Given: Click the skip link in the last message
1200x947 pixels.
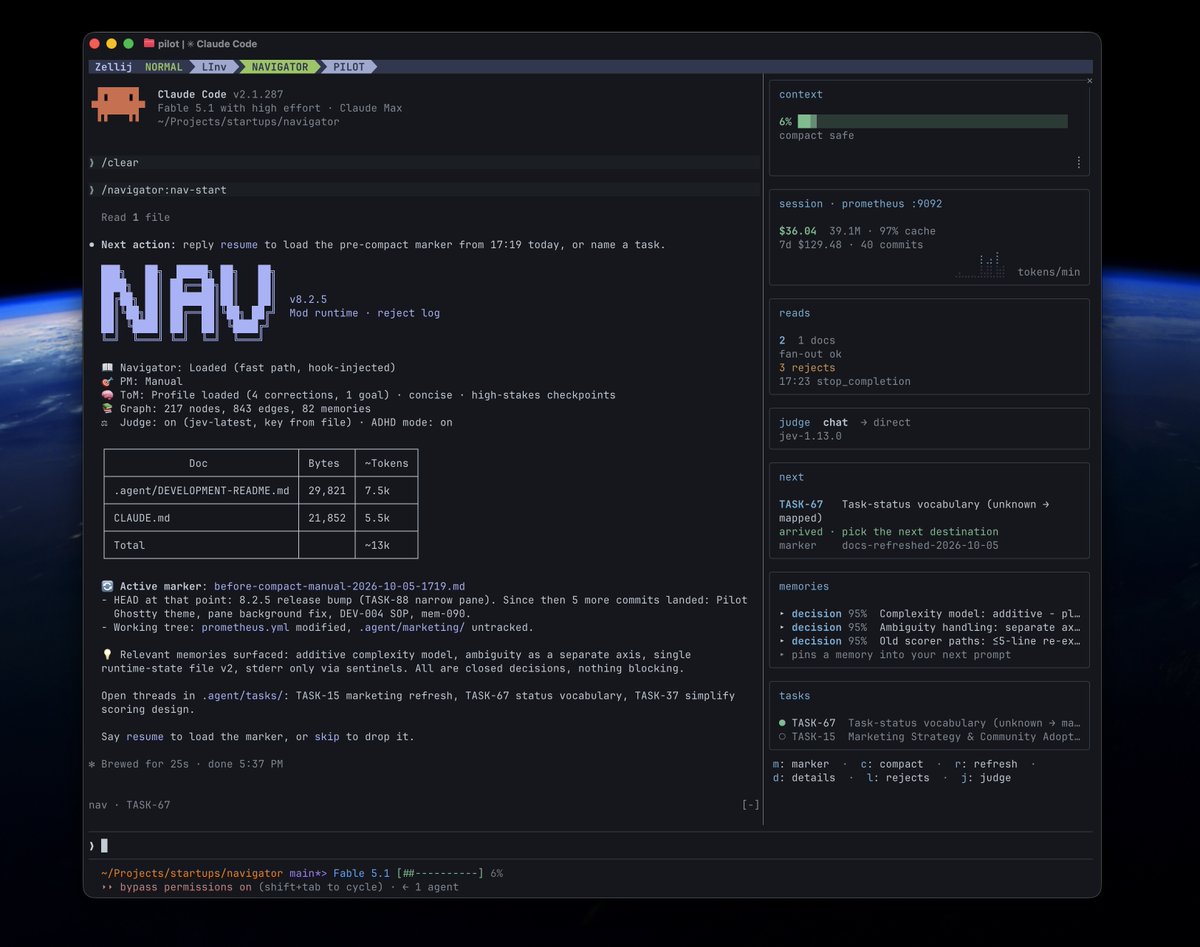Looking at the screenshot, I should coord(327,737).
